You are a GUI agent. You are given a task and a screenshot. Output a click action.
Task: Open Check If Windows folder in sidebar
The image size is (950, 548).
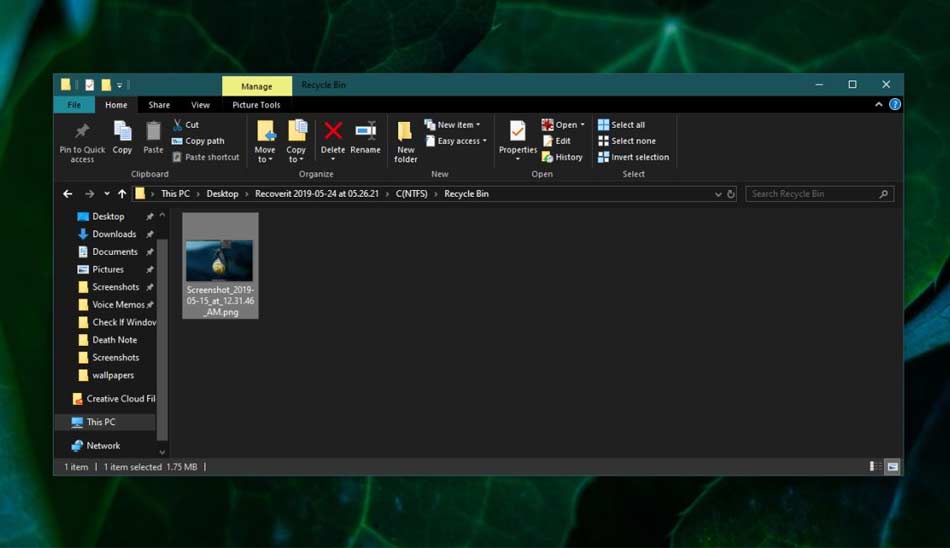116,322
